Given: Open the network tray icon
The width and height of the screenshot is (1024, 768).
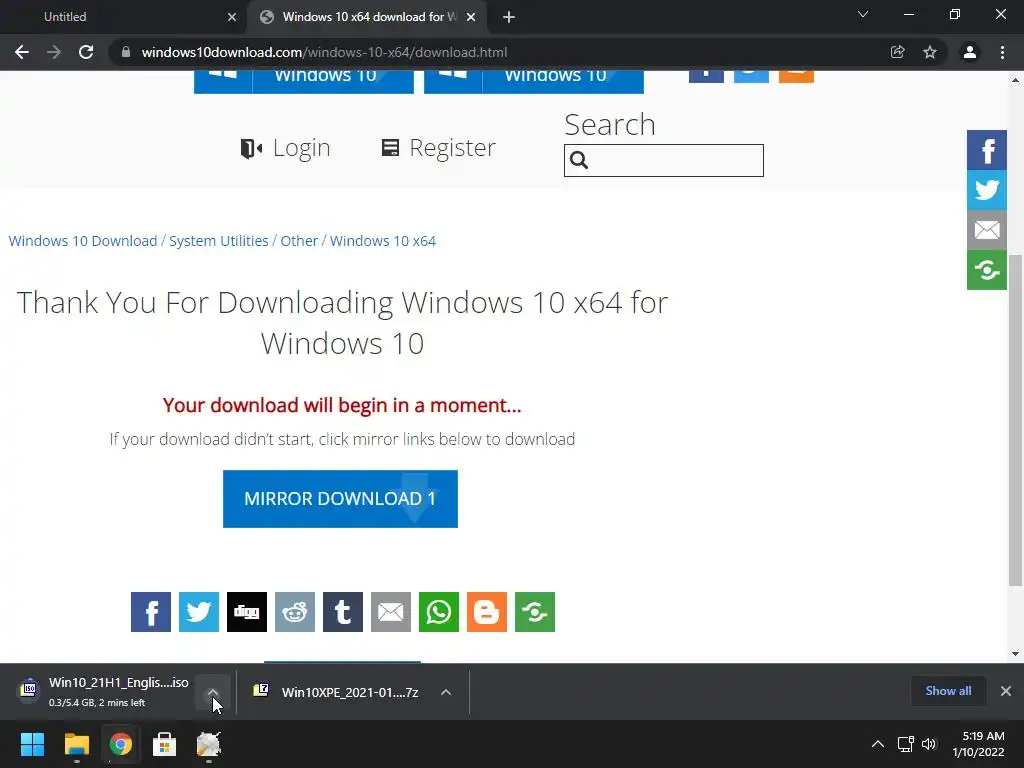Looking at the screenshot, I should (905, 744).
